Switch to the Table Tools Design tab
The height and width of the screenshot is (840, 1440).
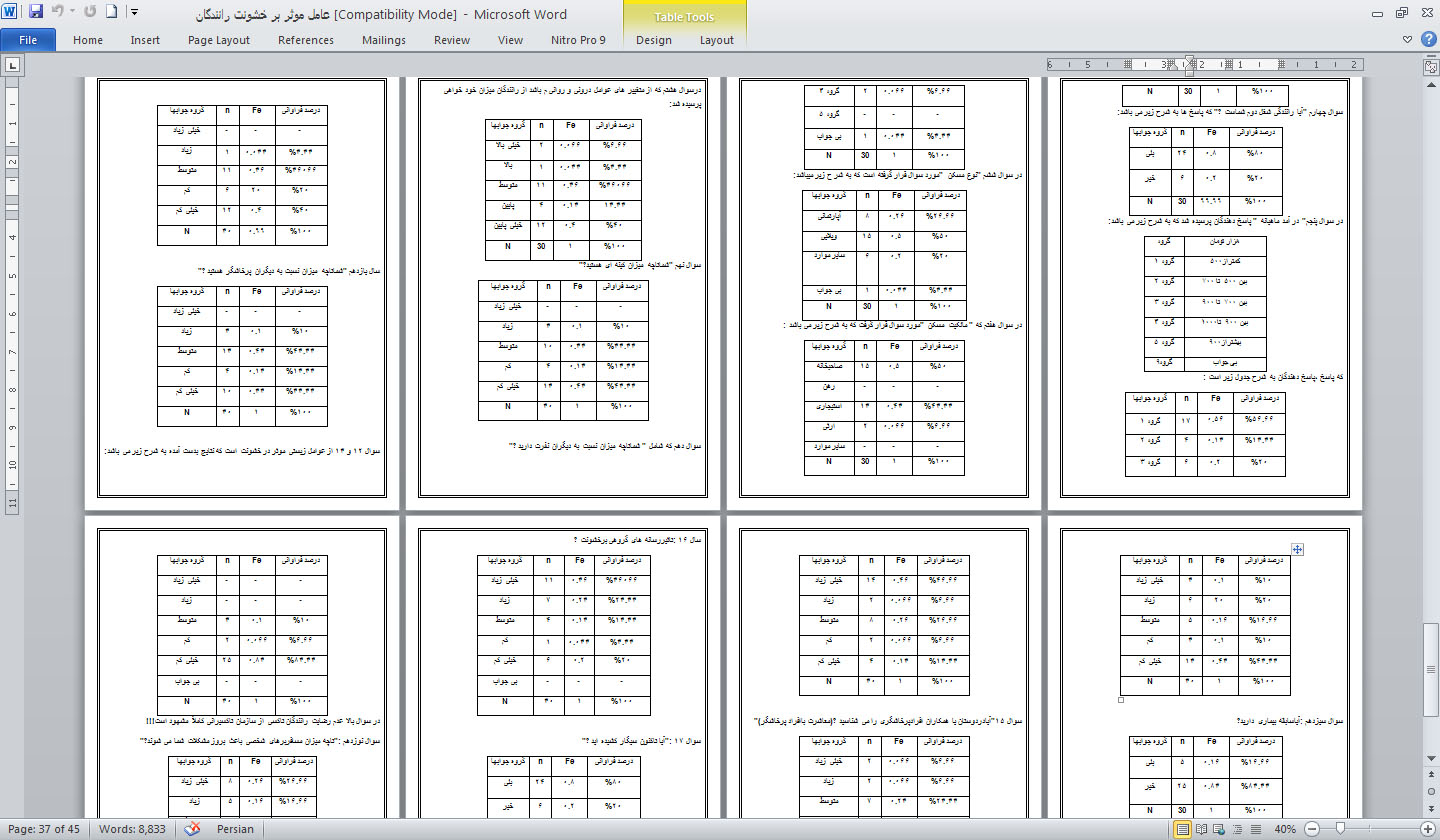[653, 40]
